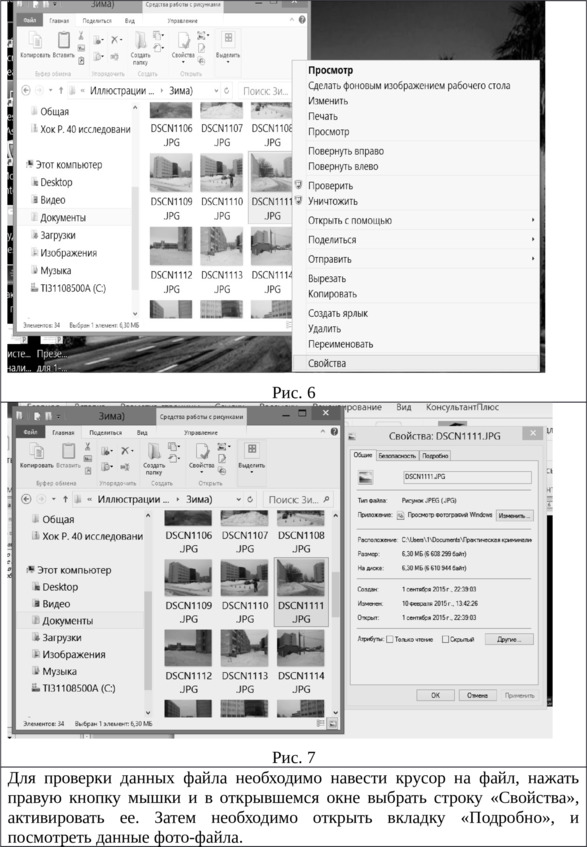587x847 pixels.
Task: Tick the Скрытый attribute checkbox
Action: tap(446, 640)
